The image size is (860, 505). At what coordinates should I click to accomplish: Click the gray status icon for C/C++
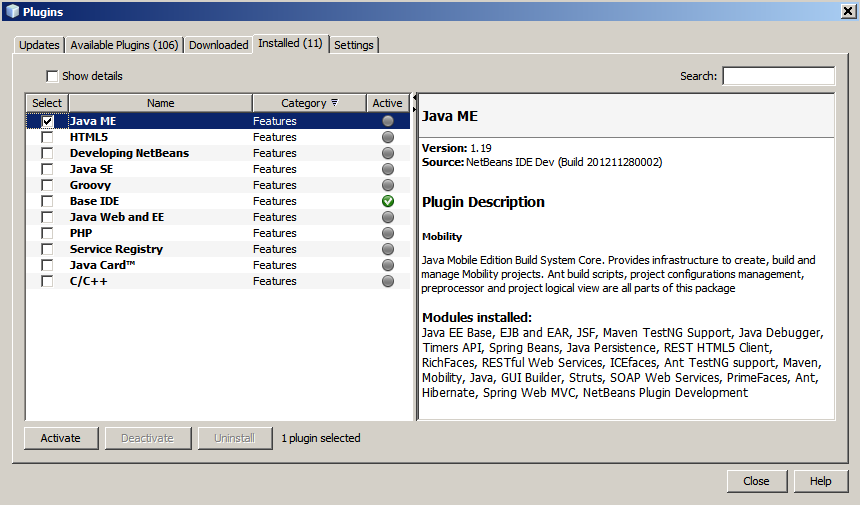point(388,281)
